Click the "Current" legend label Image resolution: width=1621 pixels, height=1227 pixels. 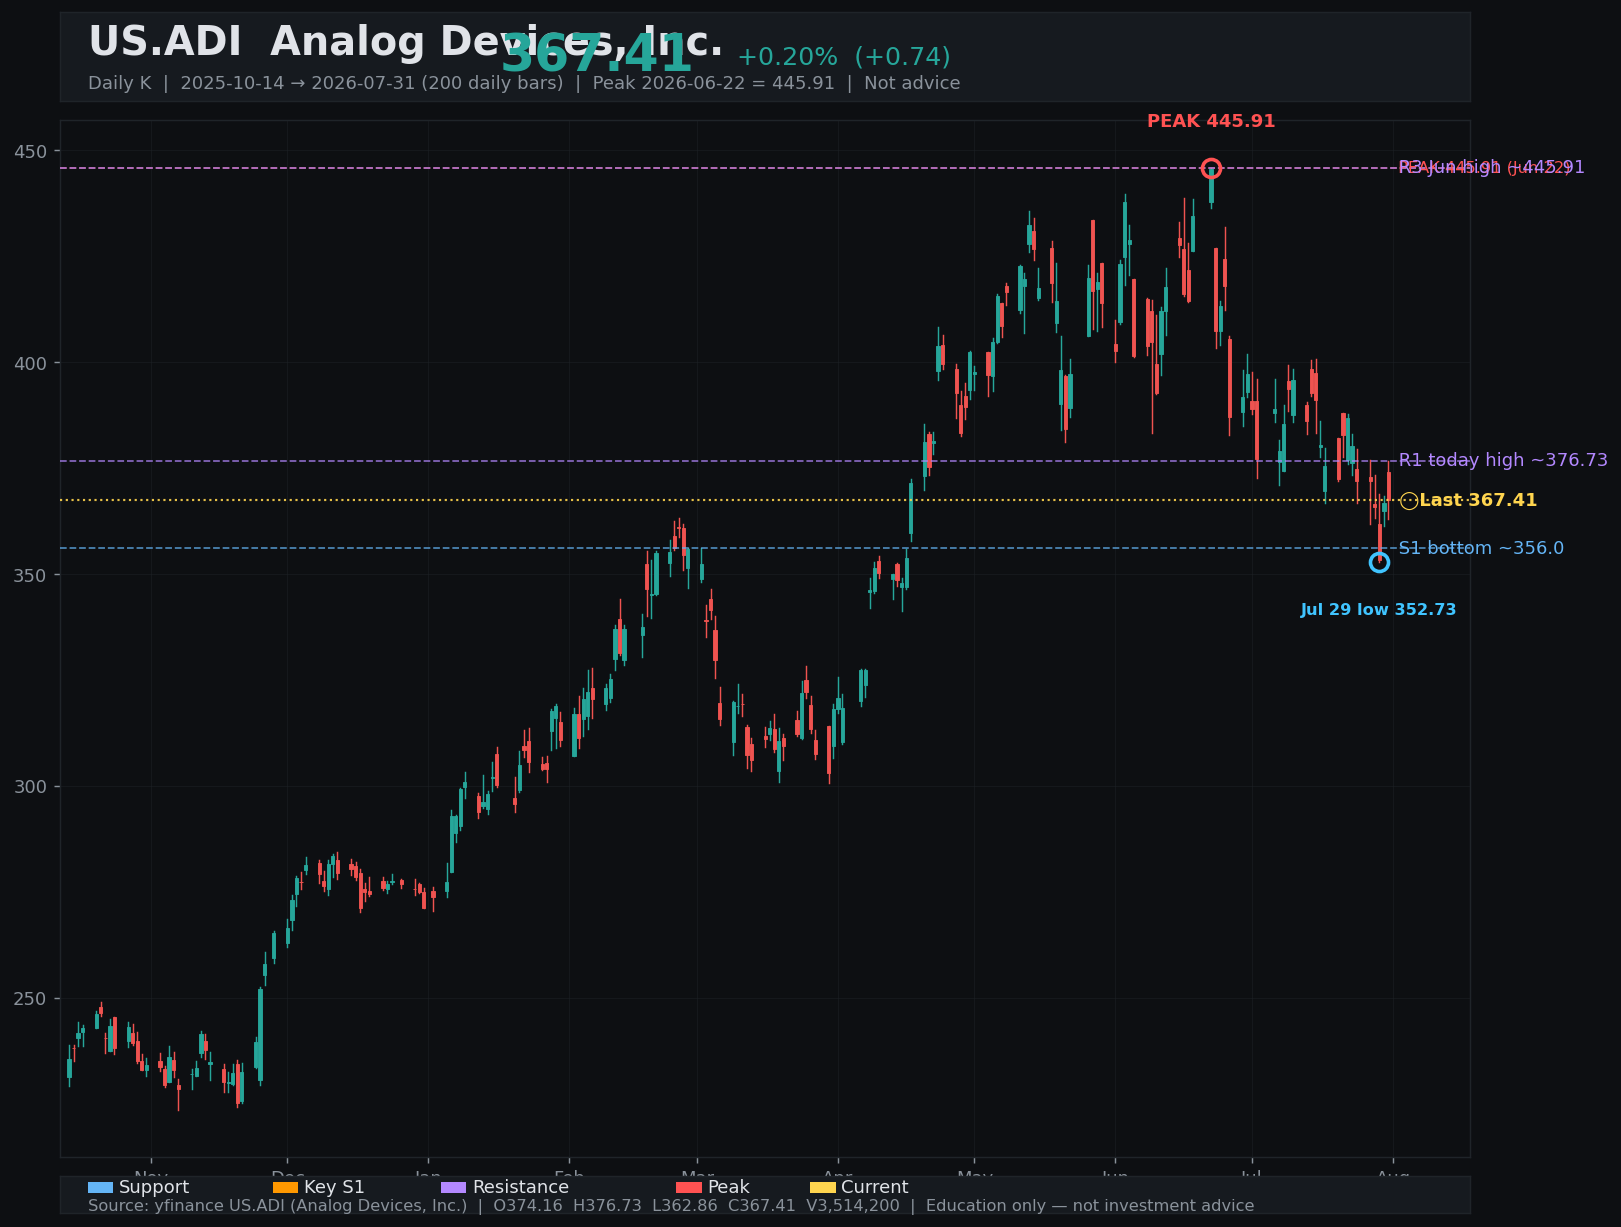point(875,1187)
